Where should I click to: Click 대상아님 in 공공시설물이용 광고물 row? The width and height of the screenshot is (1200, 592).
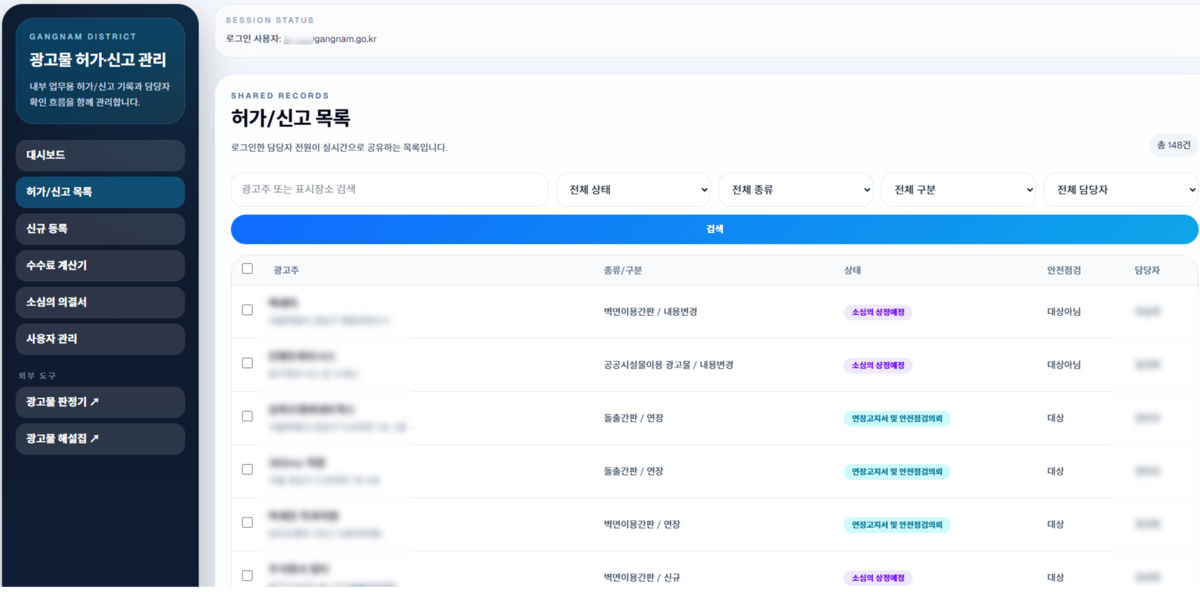(1064, 365)
